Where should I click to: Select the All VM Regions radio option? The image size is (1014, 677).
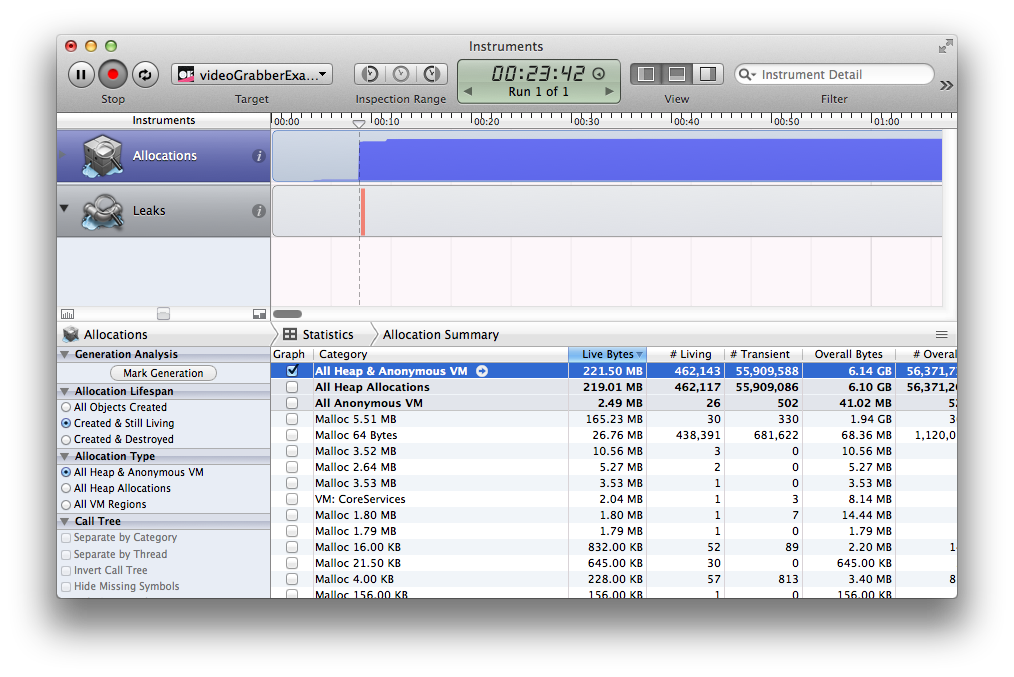tap(66, 505)
